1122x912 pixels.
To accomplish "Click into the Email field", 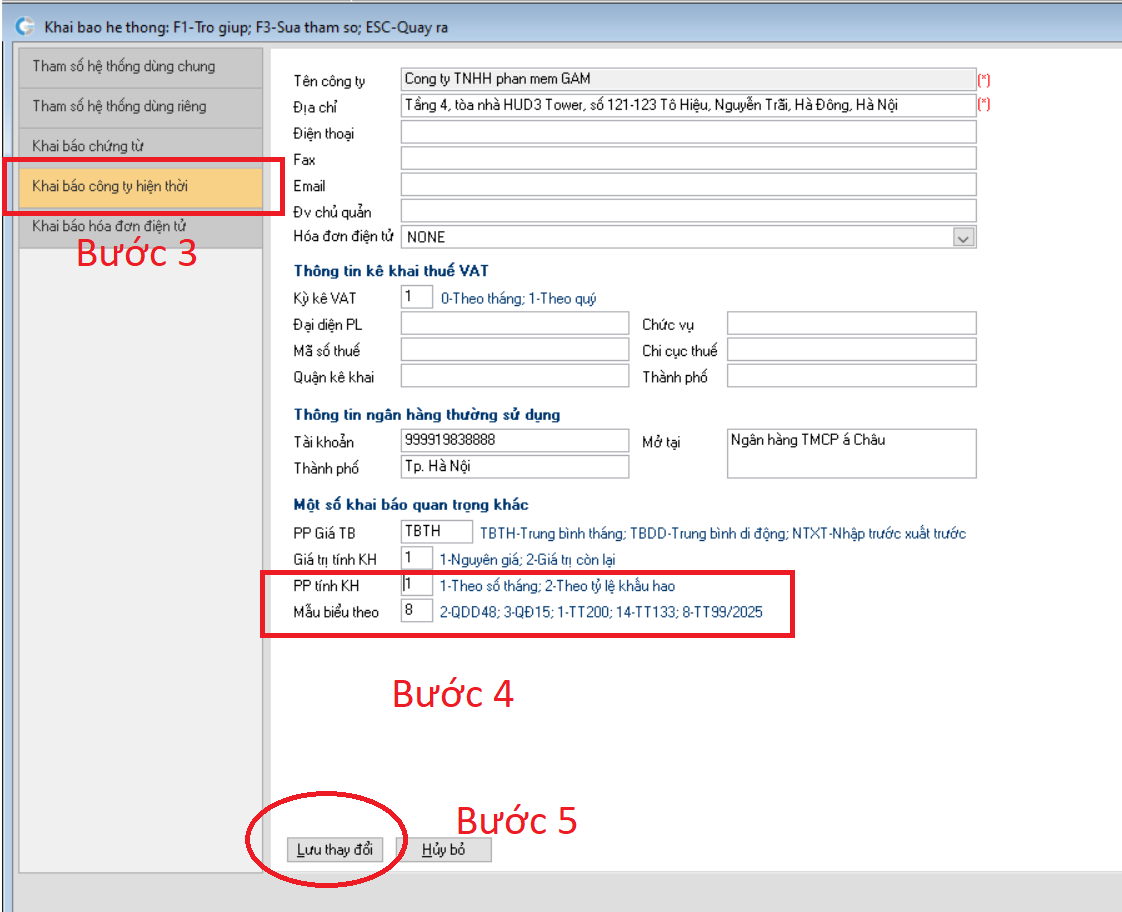I will (x=687, y=184).
